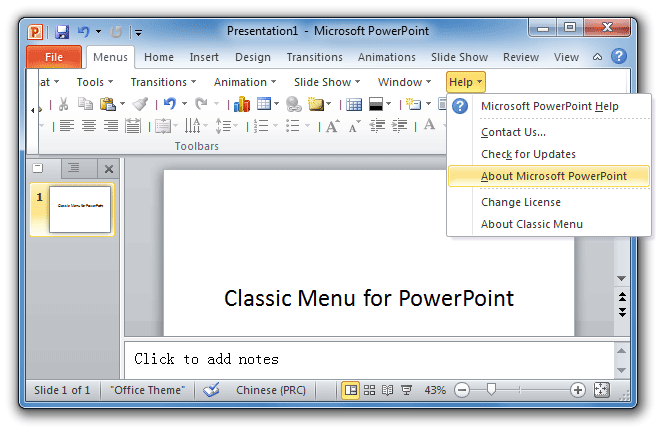The height and width of the screenshot is (433, 661).
Task: Justify text icon
Action: coord(133,126)
